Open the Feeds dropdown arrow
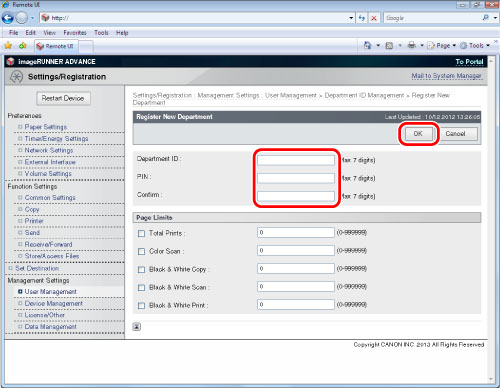The image size is (500, 388). 400,45
